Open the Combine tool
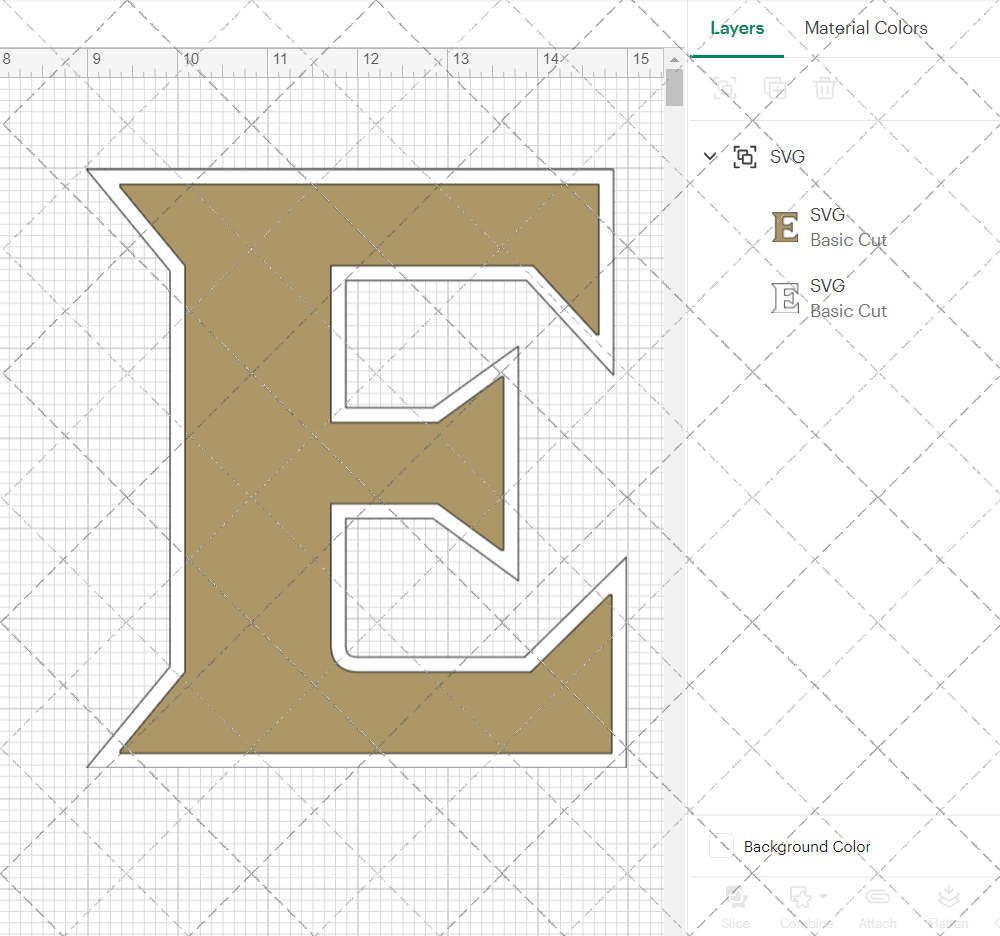Viewport: 1000px width, 936px height. tap(806, 907)
